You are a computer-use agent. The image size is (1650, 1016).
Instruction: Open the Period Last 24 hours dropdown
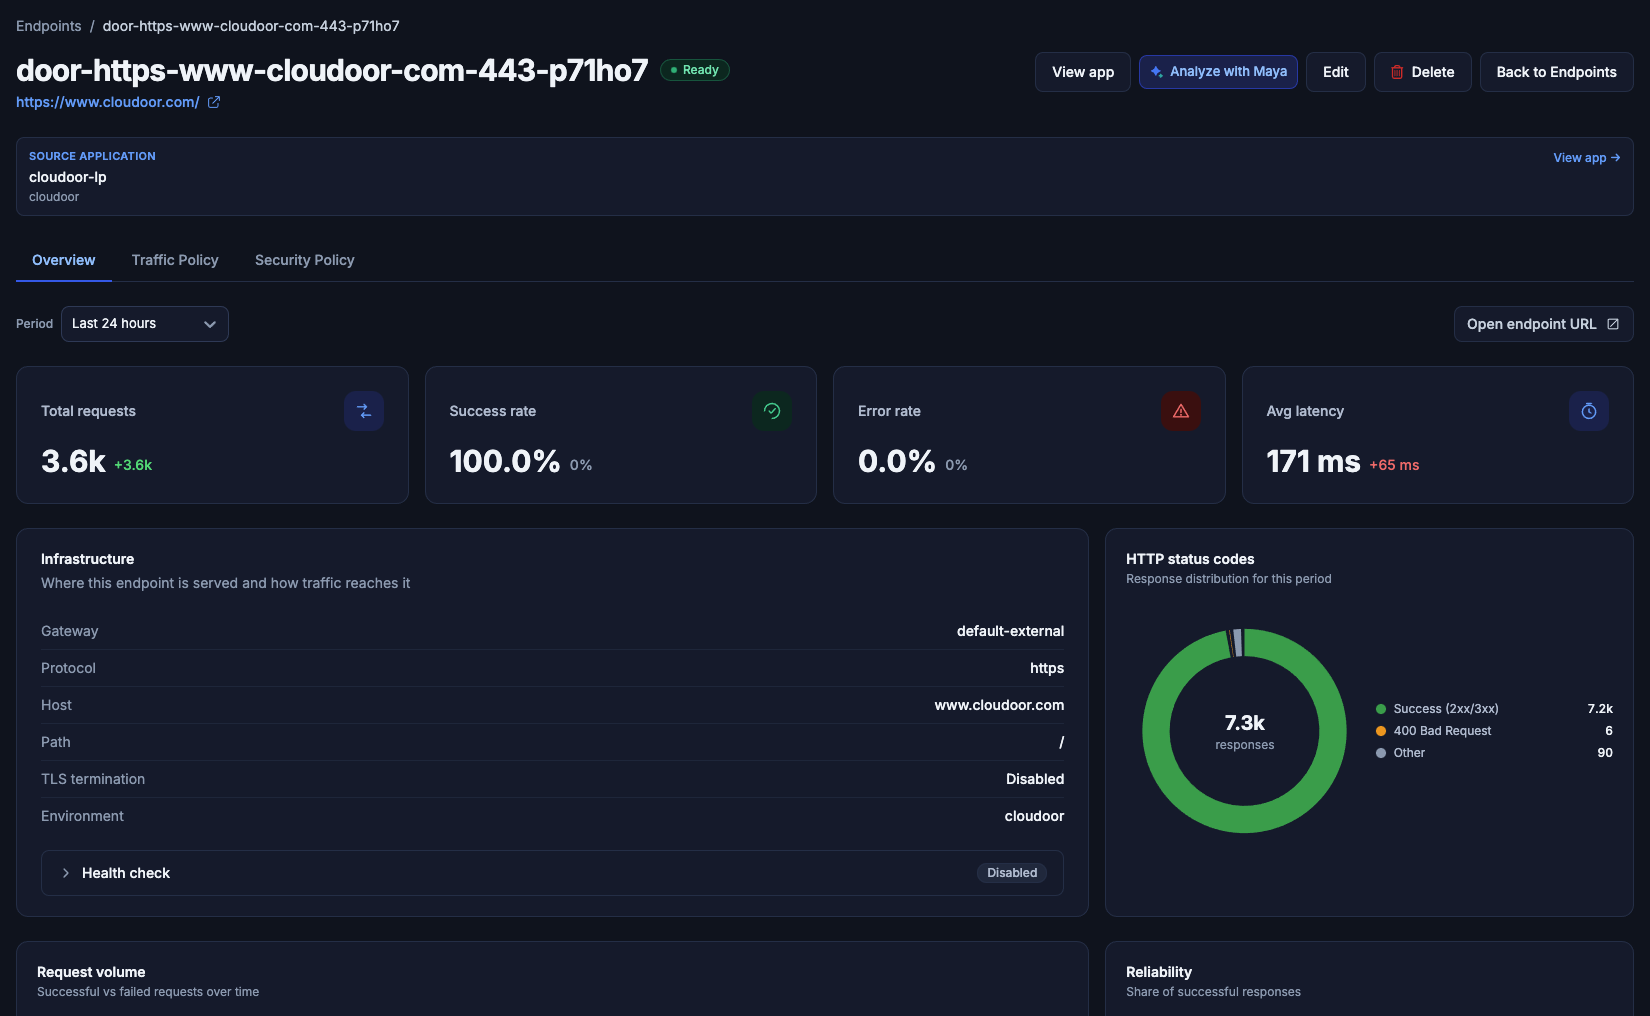[145, 324]
